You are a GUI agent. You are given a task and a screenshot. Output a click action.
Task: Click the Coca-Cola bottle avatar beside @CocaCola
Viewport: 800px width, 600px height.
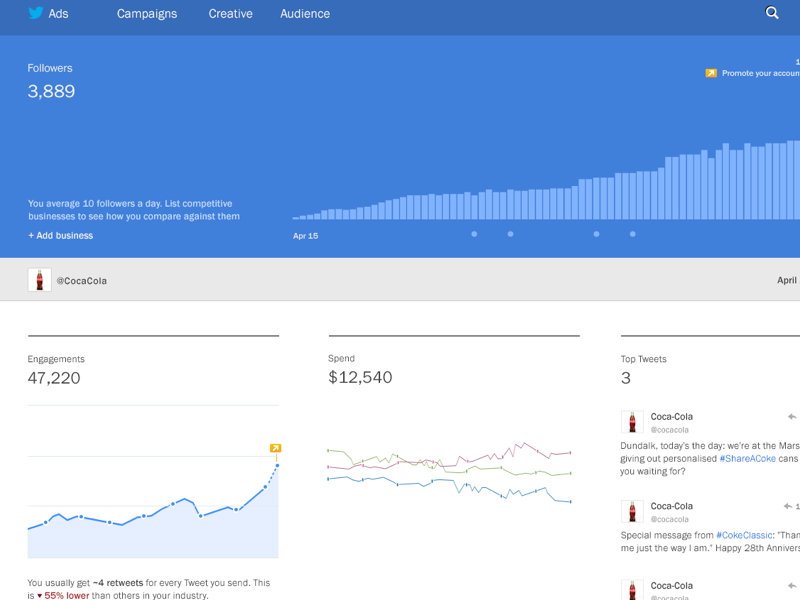[40, 281]
